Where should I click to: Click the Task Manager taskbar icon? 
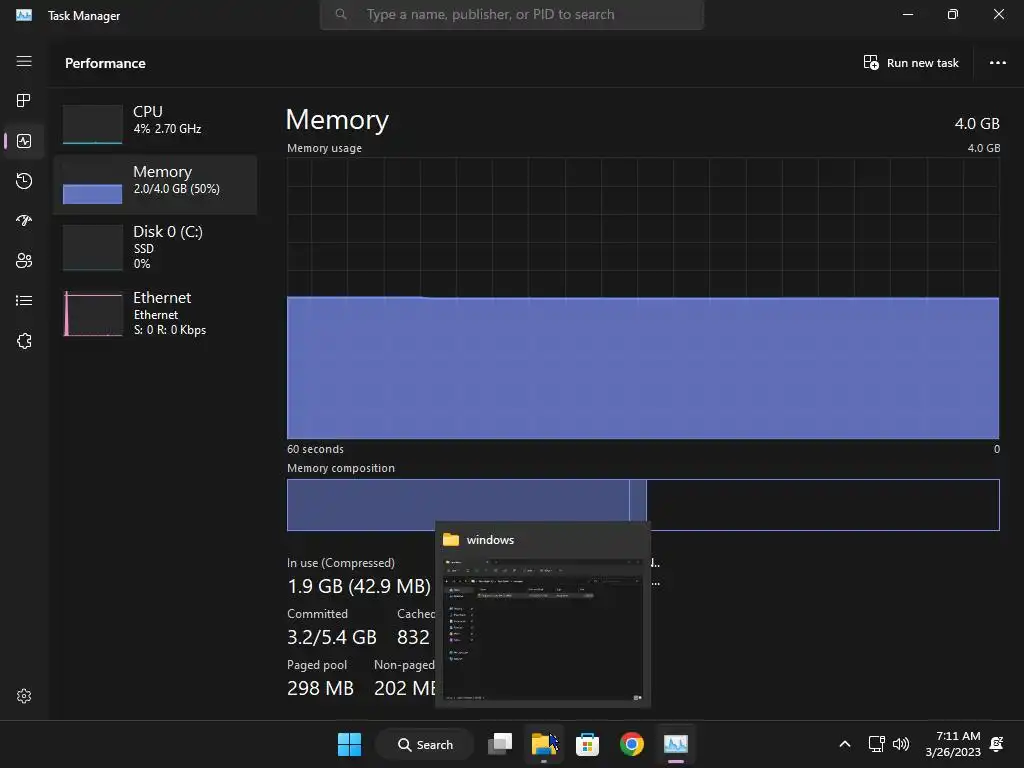(x=676, y=744)
